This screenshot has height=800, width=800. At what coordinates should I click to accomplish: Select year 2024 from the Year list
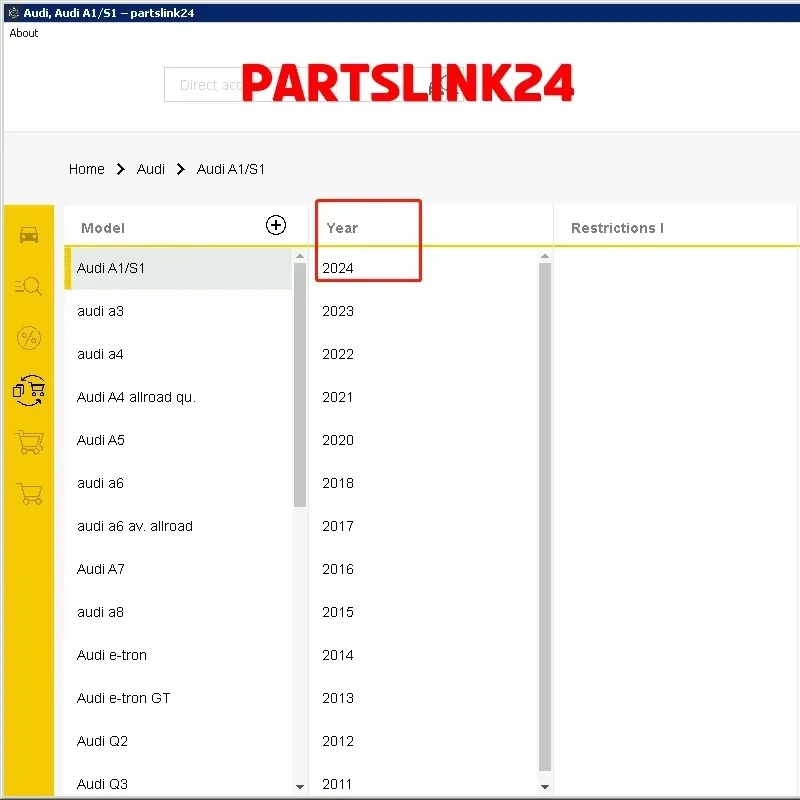(338, 268)
